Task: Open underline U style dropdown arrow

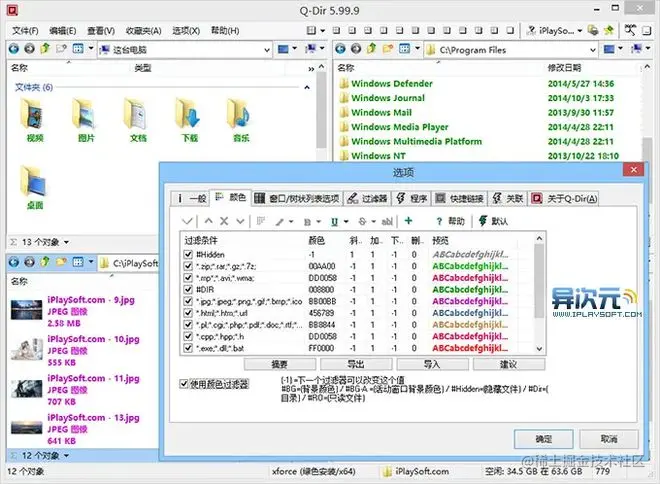Action: click(346, 221)
